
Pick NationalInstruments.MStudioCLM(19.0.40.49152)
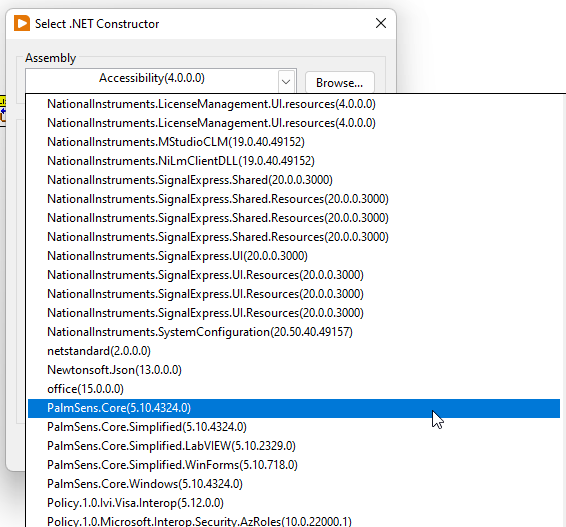click(294, 142)
